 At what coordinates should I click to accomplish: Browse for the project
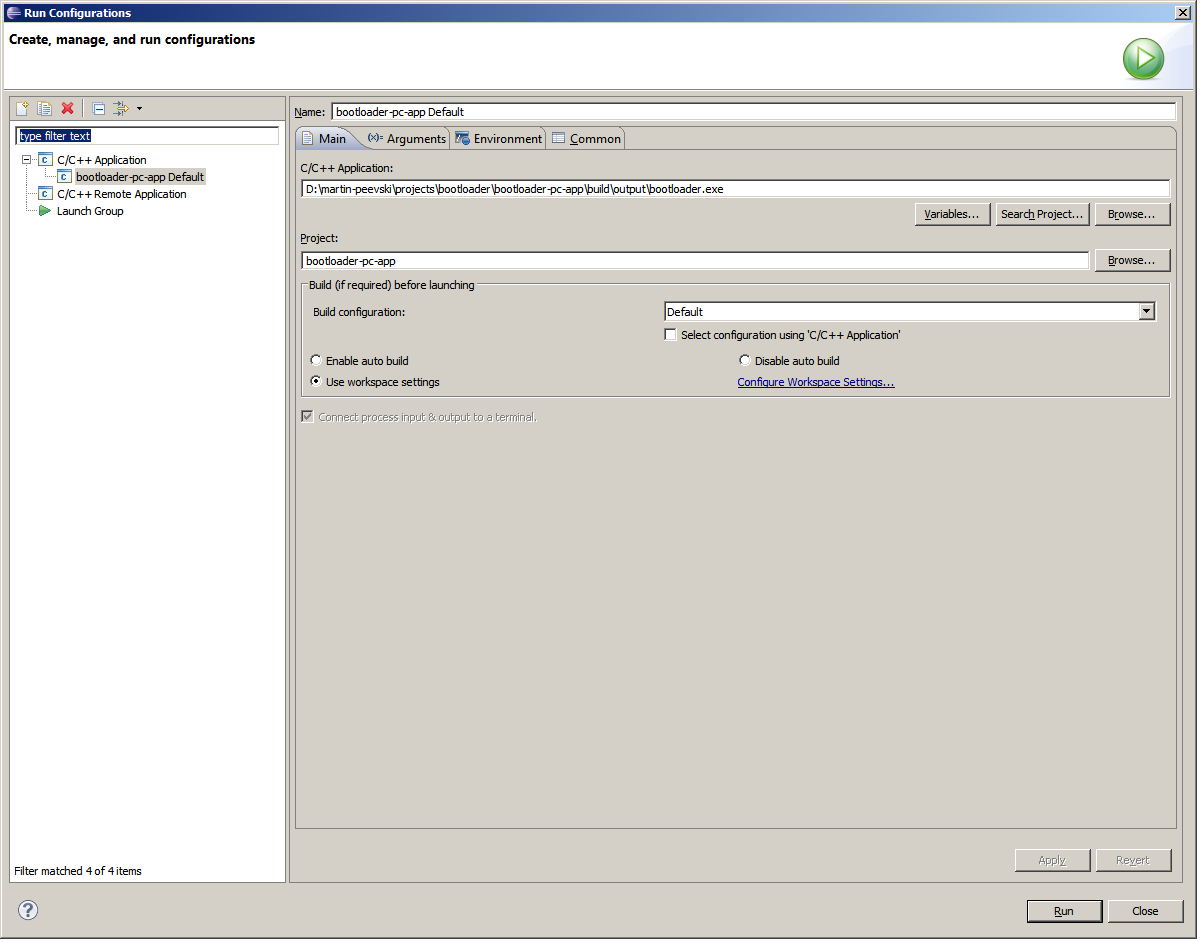pos(1132,260)
